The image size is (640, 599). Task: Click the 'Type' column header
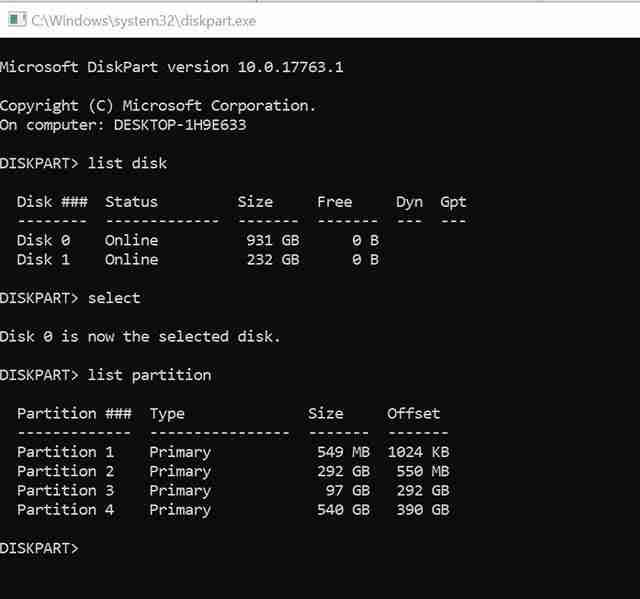click(x=167, y=415)
